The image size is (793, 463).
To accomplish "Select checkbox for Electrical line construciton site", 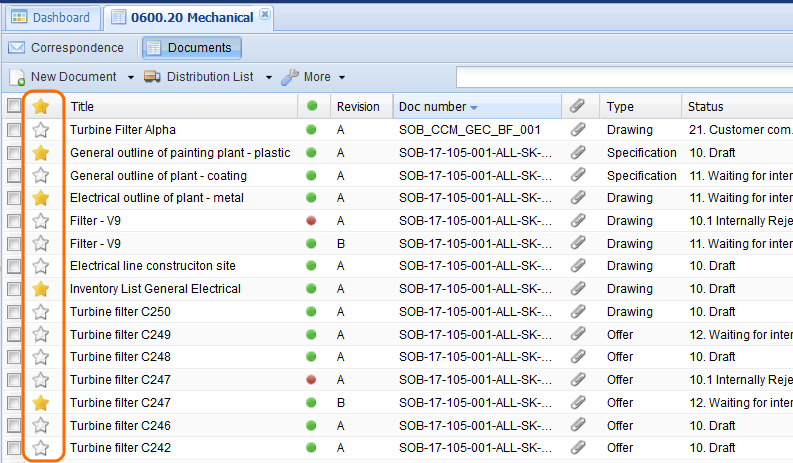I will [x=14, y=266].
